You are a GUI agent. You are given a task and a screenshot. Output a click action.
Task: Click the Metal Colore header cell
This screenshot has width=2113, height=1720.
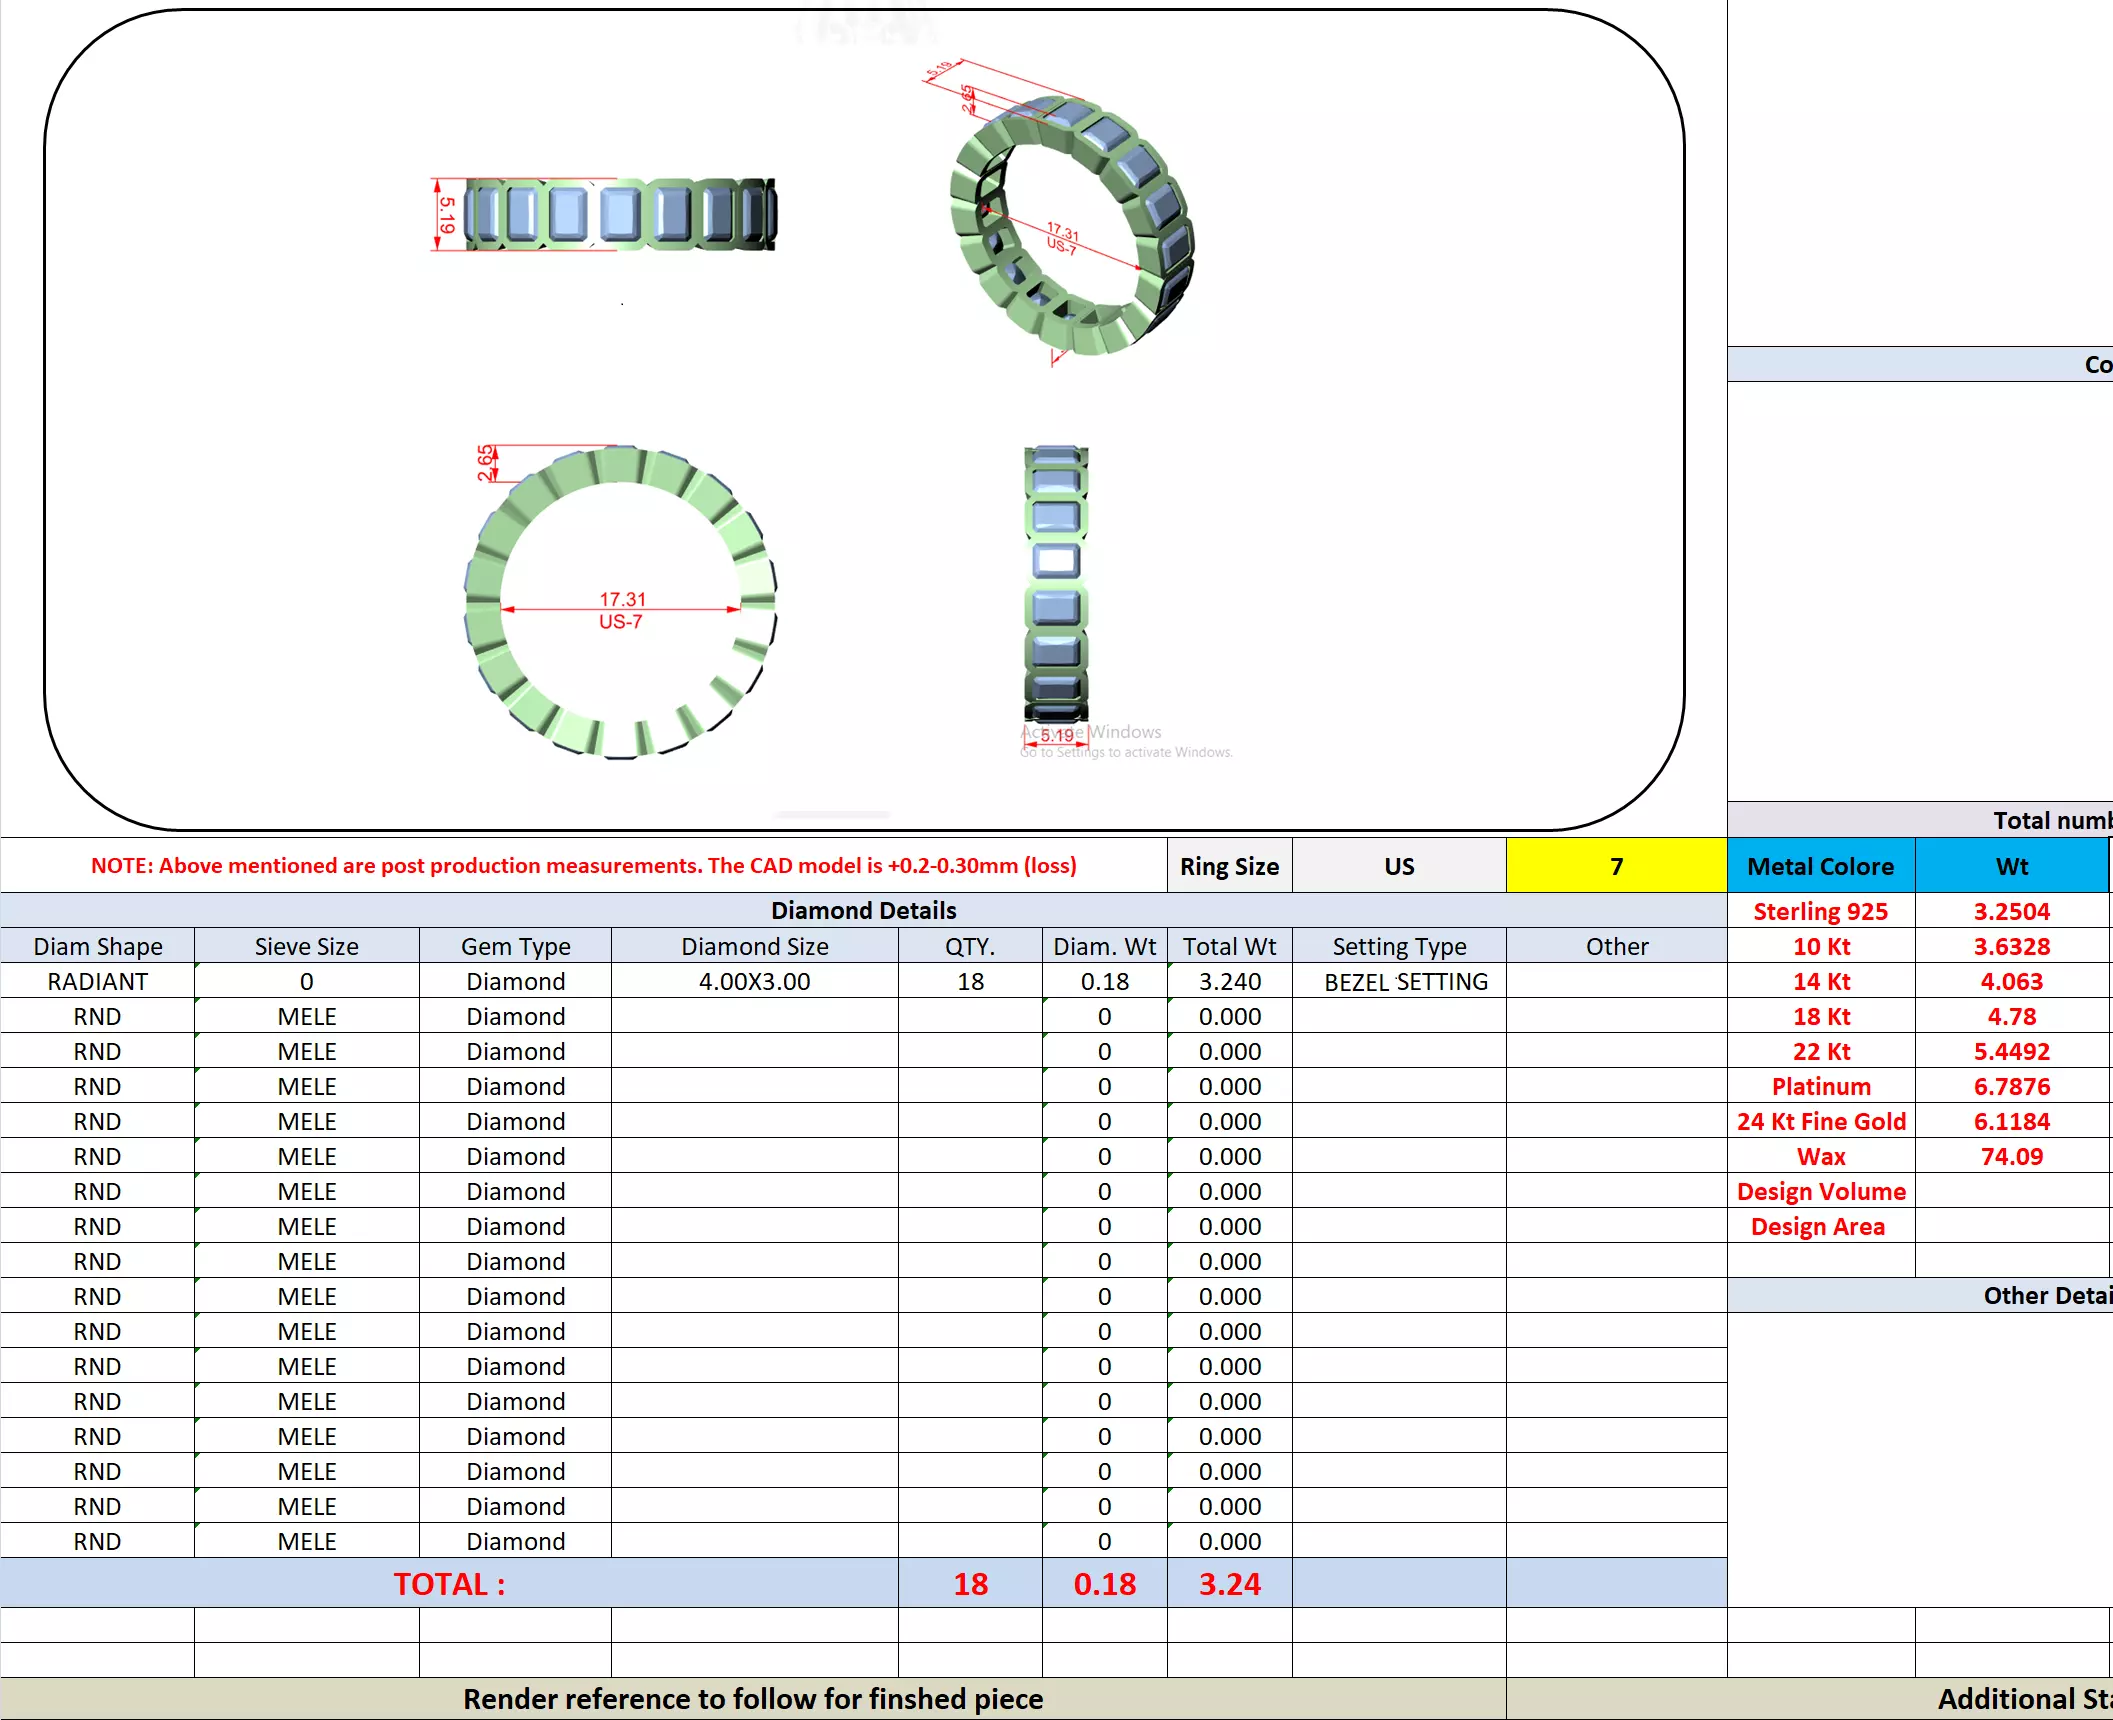click(x=1820, y=866)
